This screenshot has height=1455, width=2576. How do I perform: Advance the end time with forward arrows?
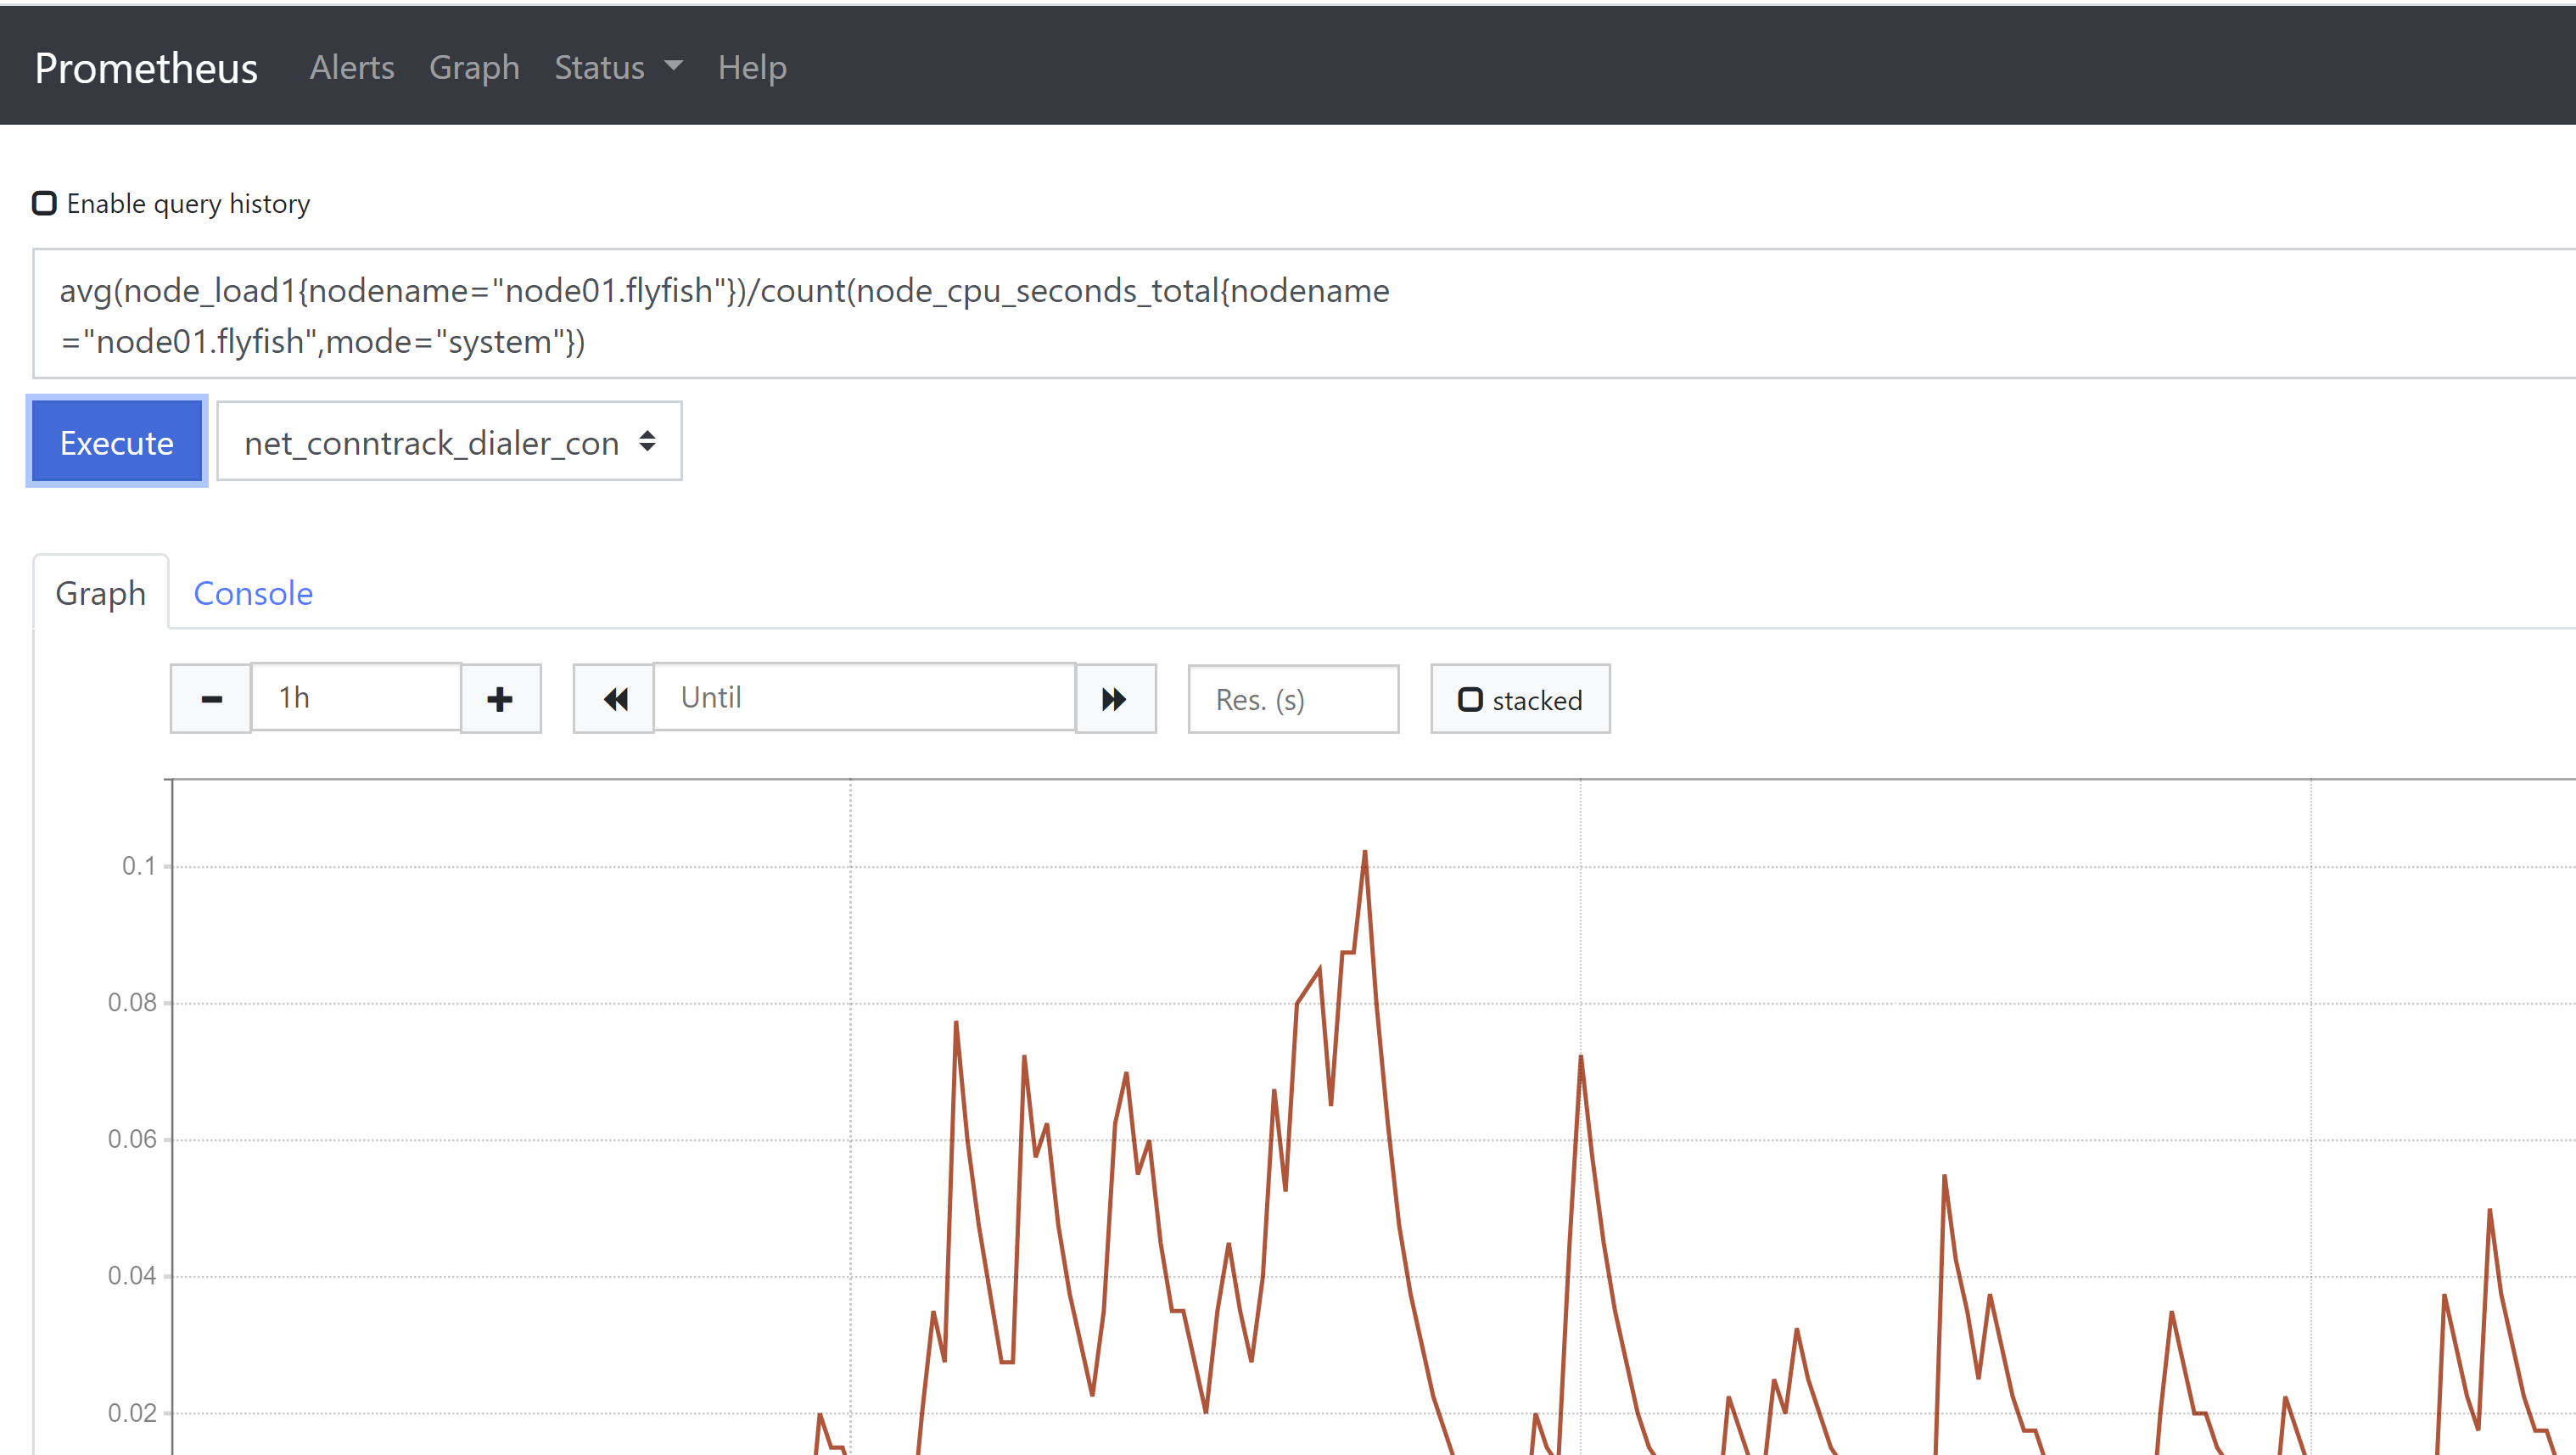coord(1115,699)
